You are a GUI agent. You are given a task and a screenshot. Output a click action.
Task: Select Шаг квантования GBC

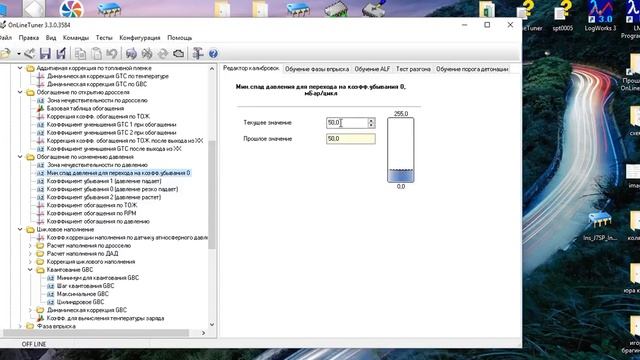tap(85, 286)
